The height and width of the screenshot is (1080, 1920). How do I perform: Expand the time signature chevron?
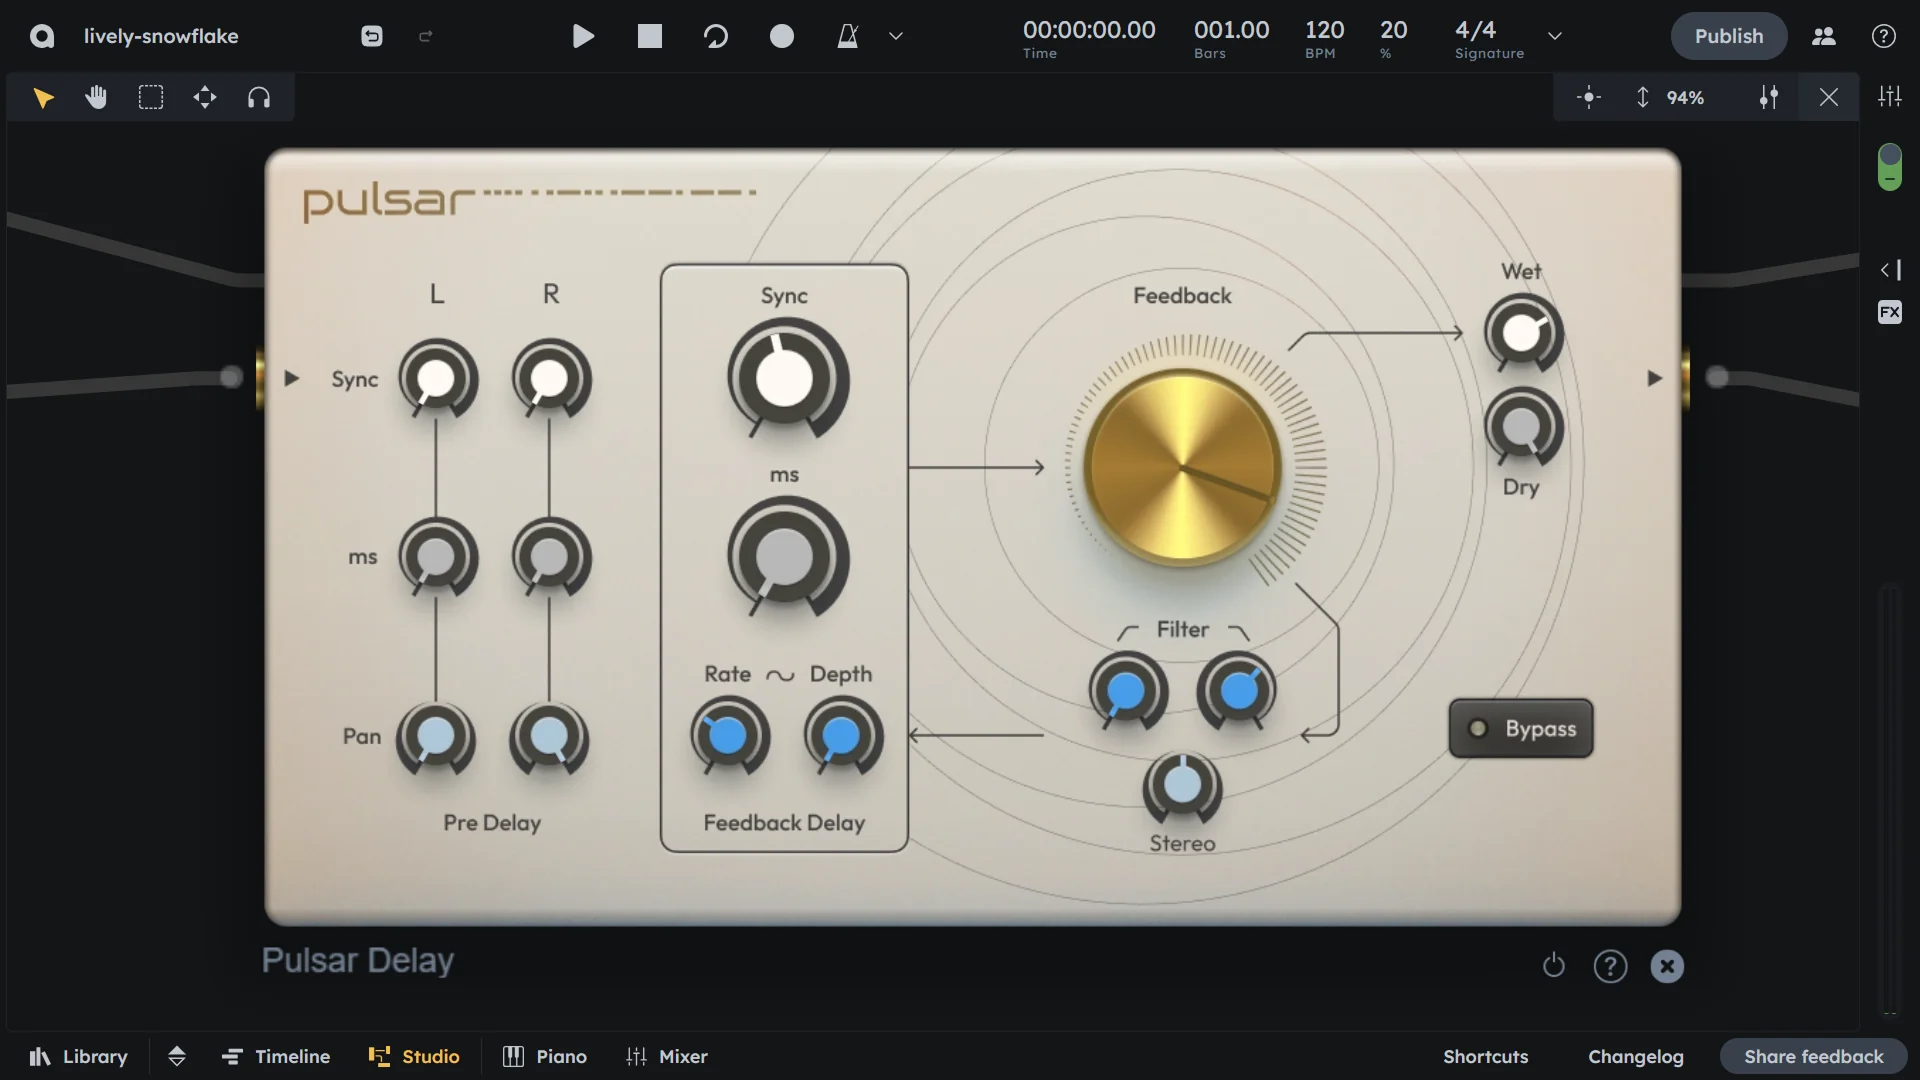1555,37
